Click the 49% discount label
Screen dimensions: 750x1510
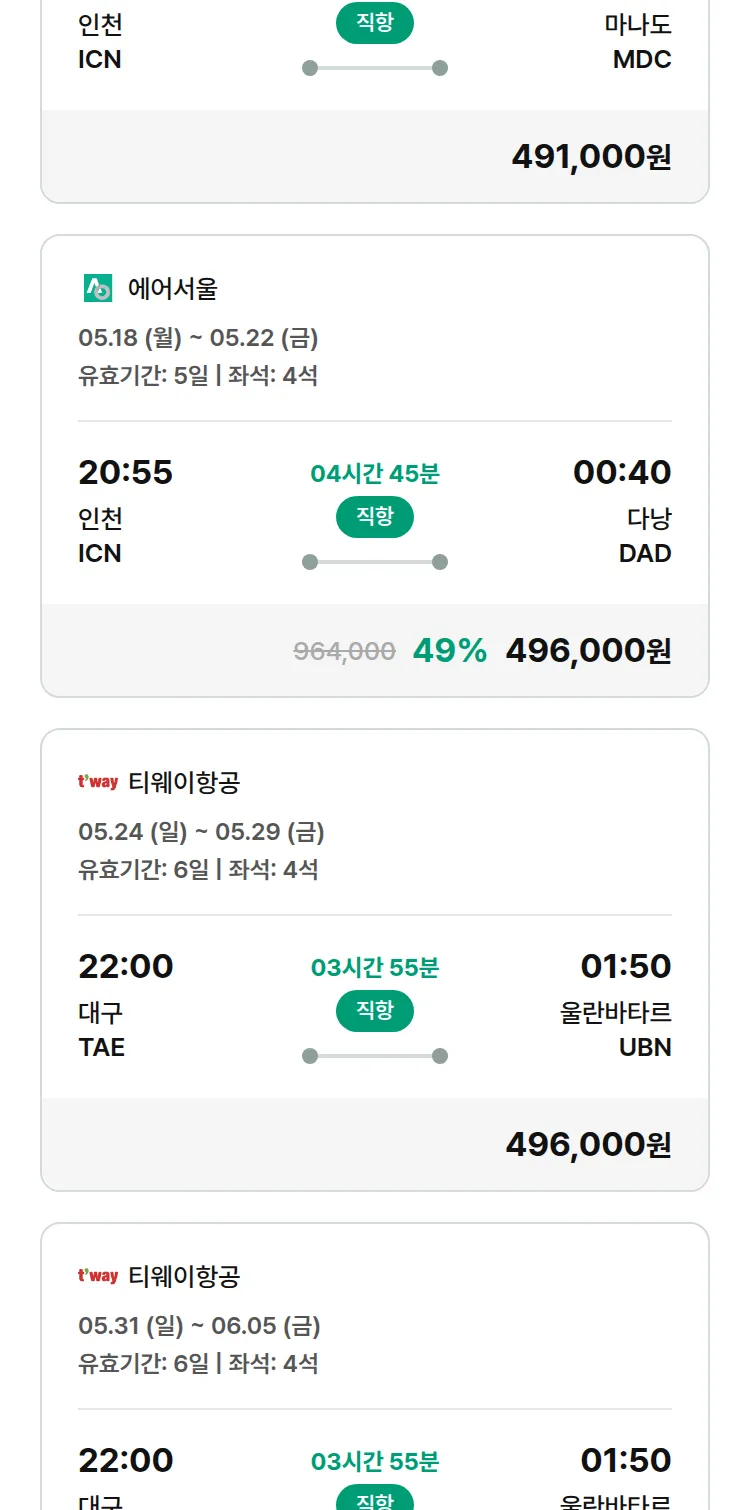[450, 650]
